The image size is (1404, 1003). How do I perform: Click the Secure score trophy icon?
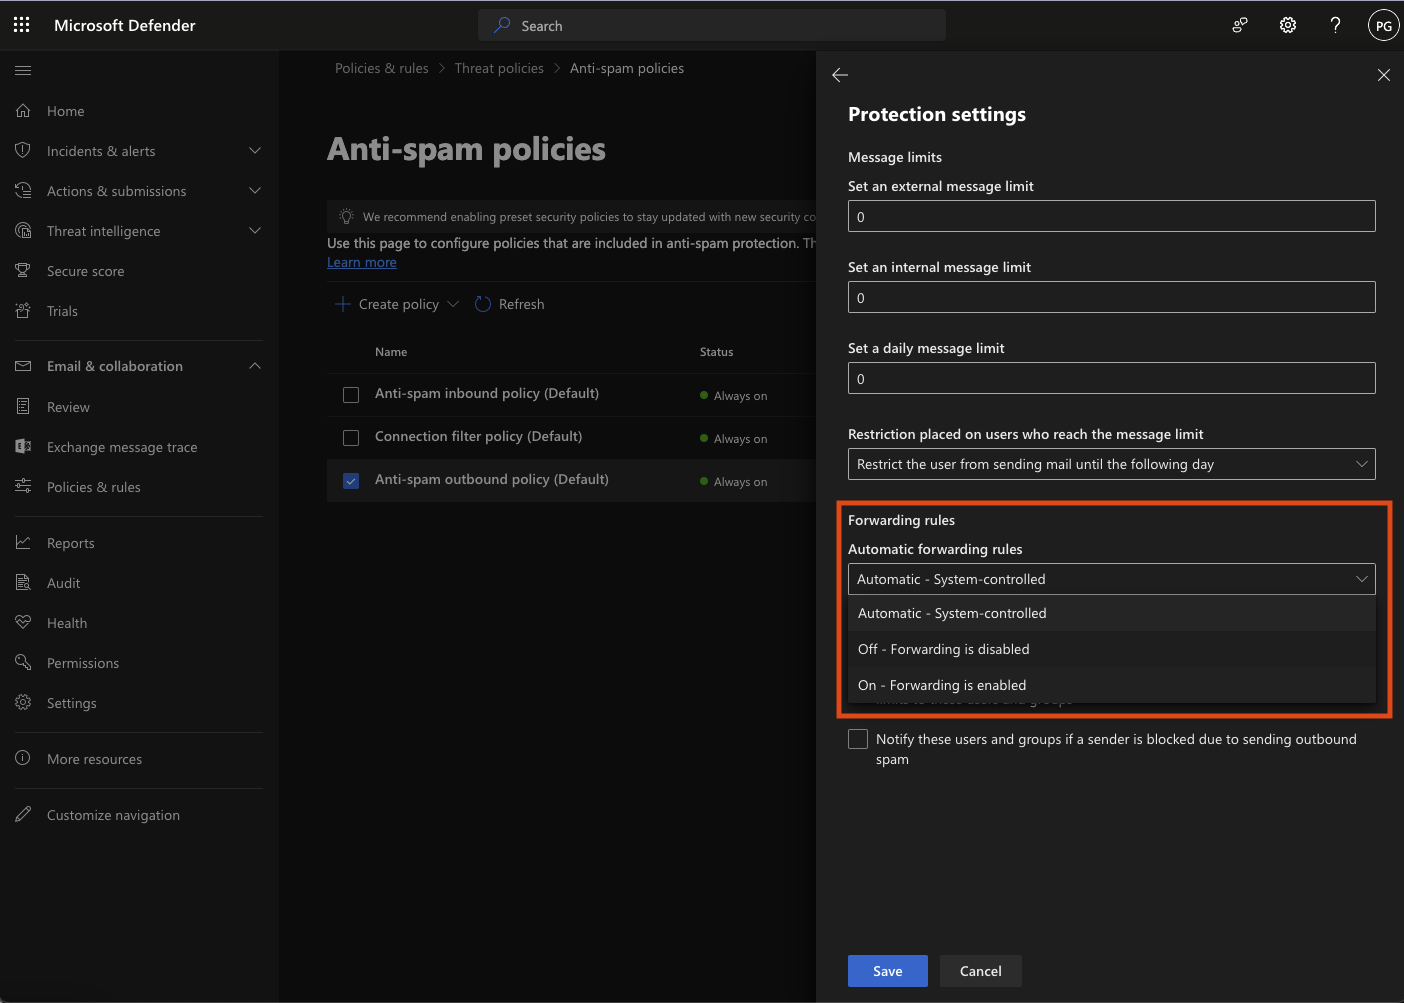[x=23, y=271]
